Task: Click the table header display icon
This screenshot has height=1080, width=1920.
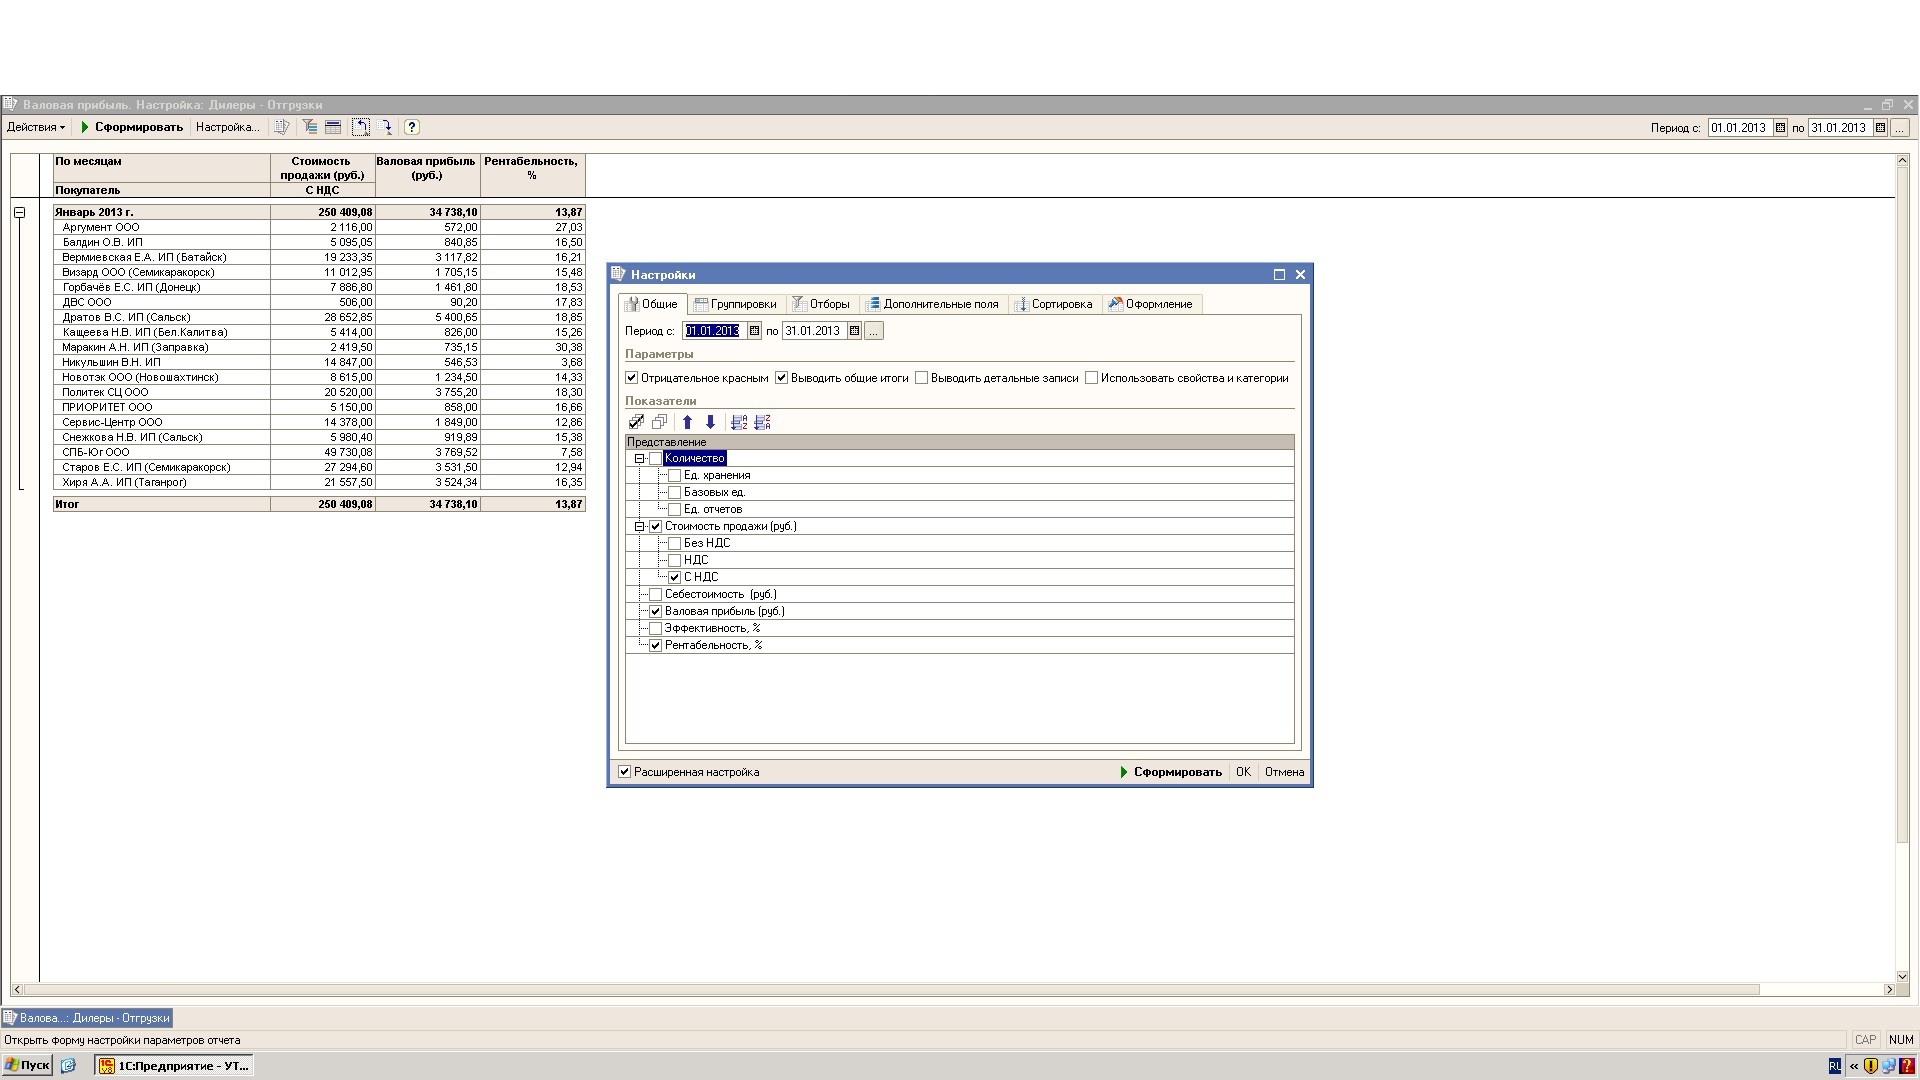Action: 333,127
